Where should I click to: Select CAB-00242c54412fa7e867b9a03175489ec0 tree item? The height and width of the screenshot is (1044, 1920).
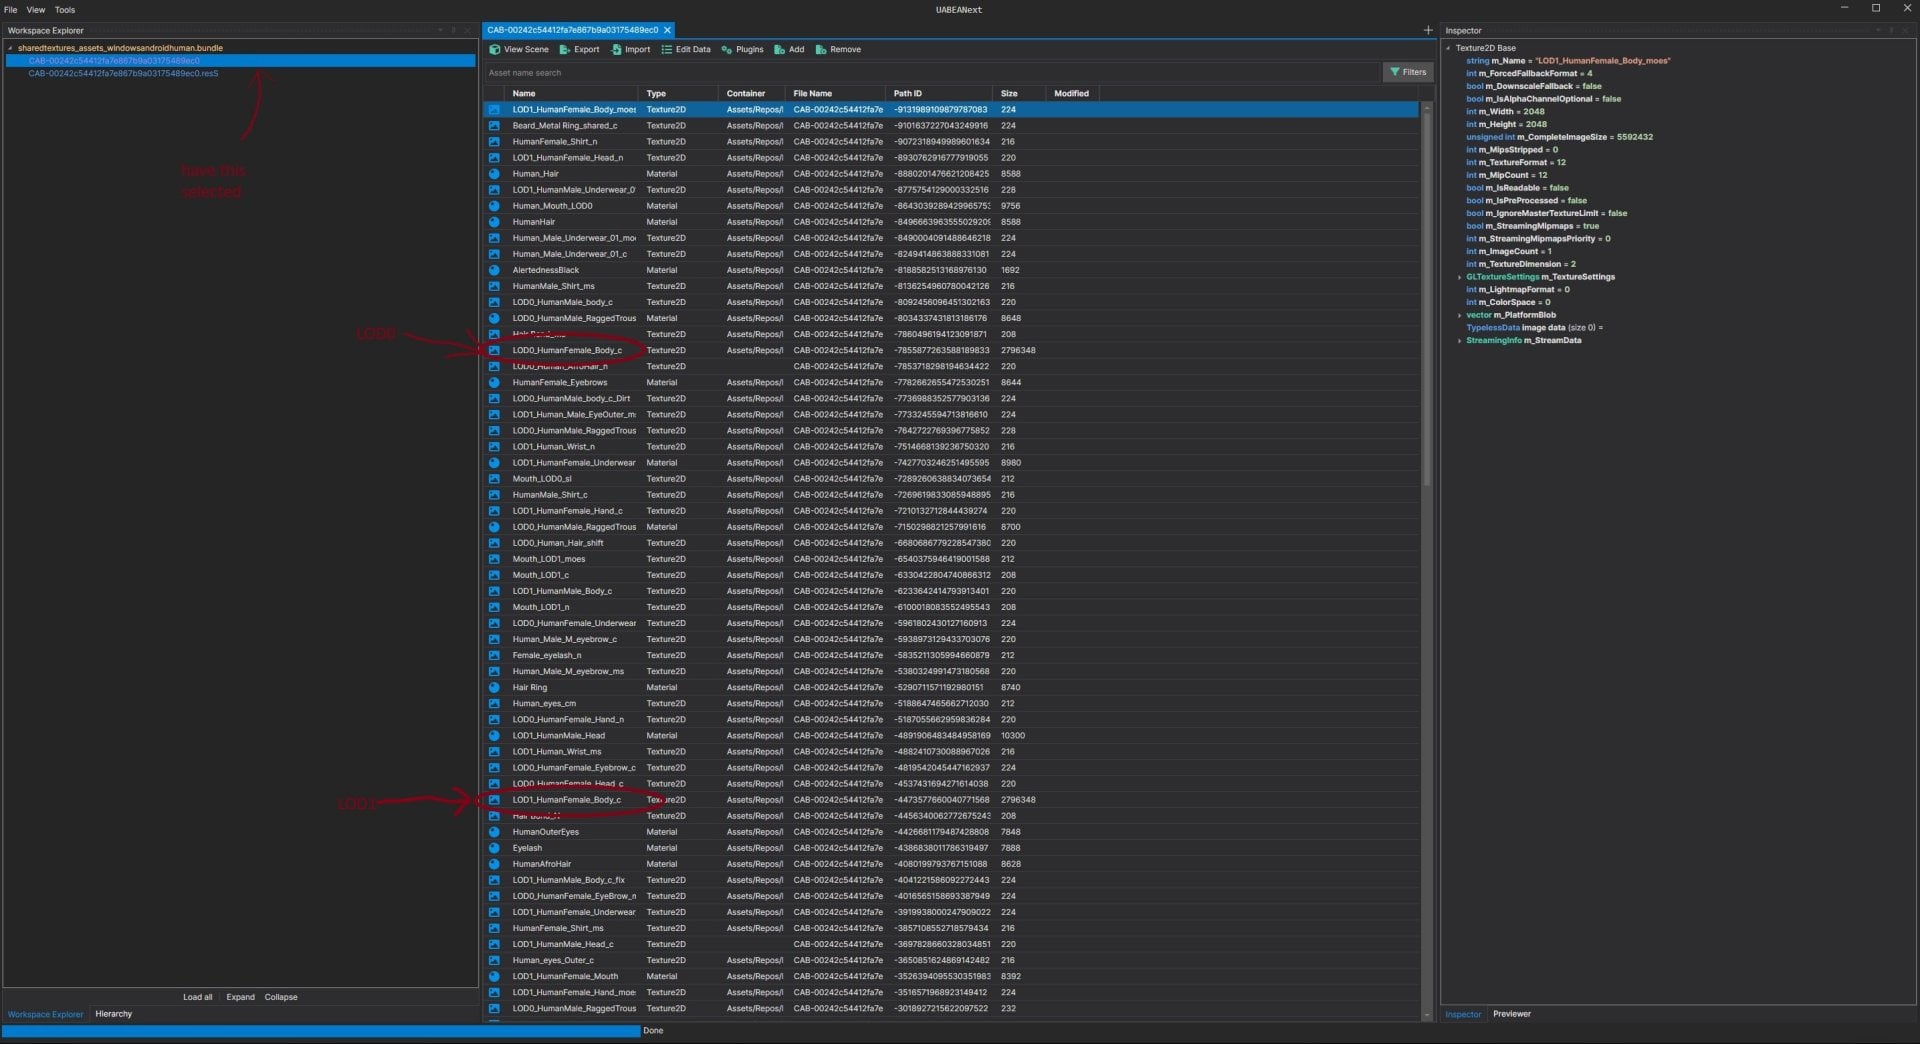[x=240, y=60]
